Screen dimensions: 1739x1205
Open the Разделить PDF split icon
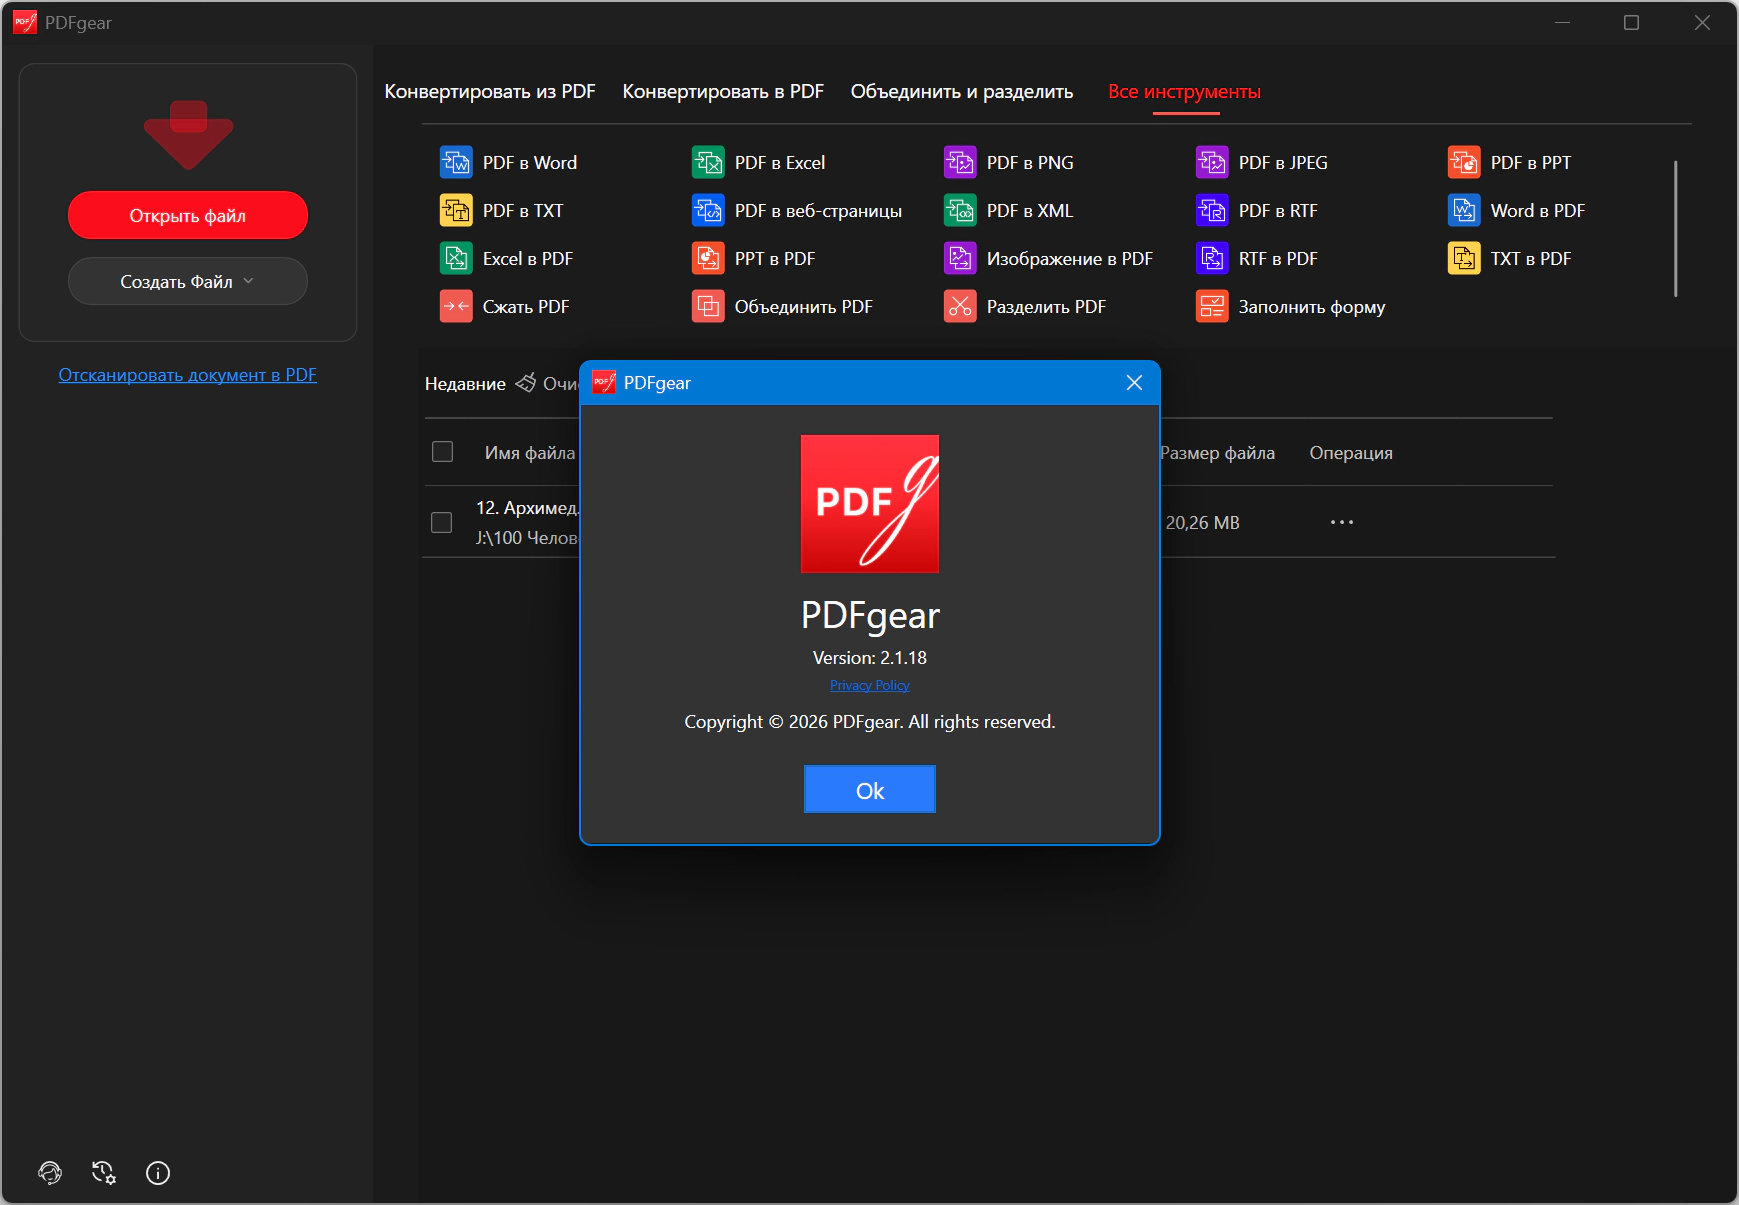pyautogui.click(x=960, y=306)
